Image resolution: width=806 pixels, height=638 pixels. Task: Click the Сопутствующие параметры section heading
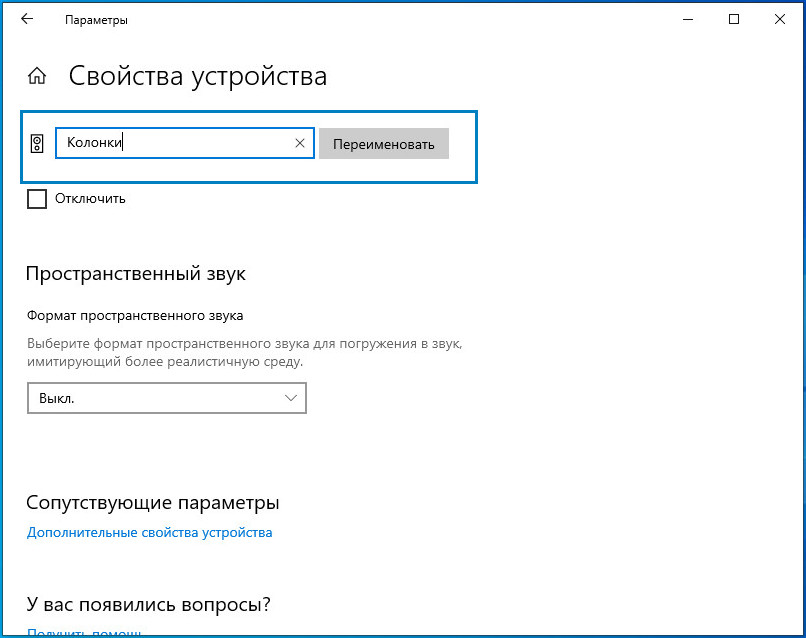point(152,502)
